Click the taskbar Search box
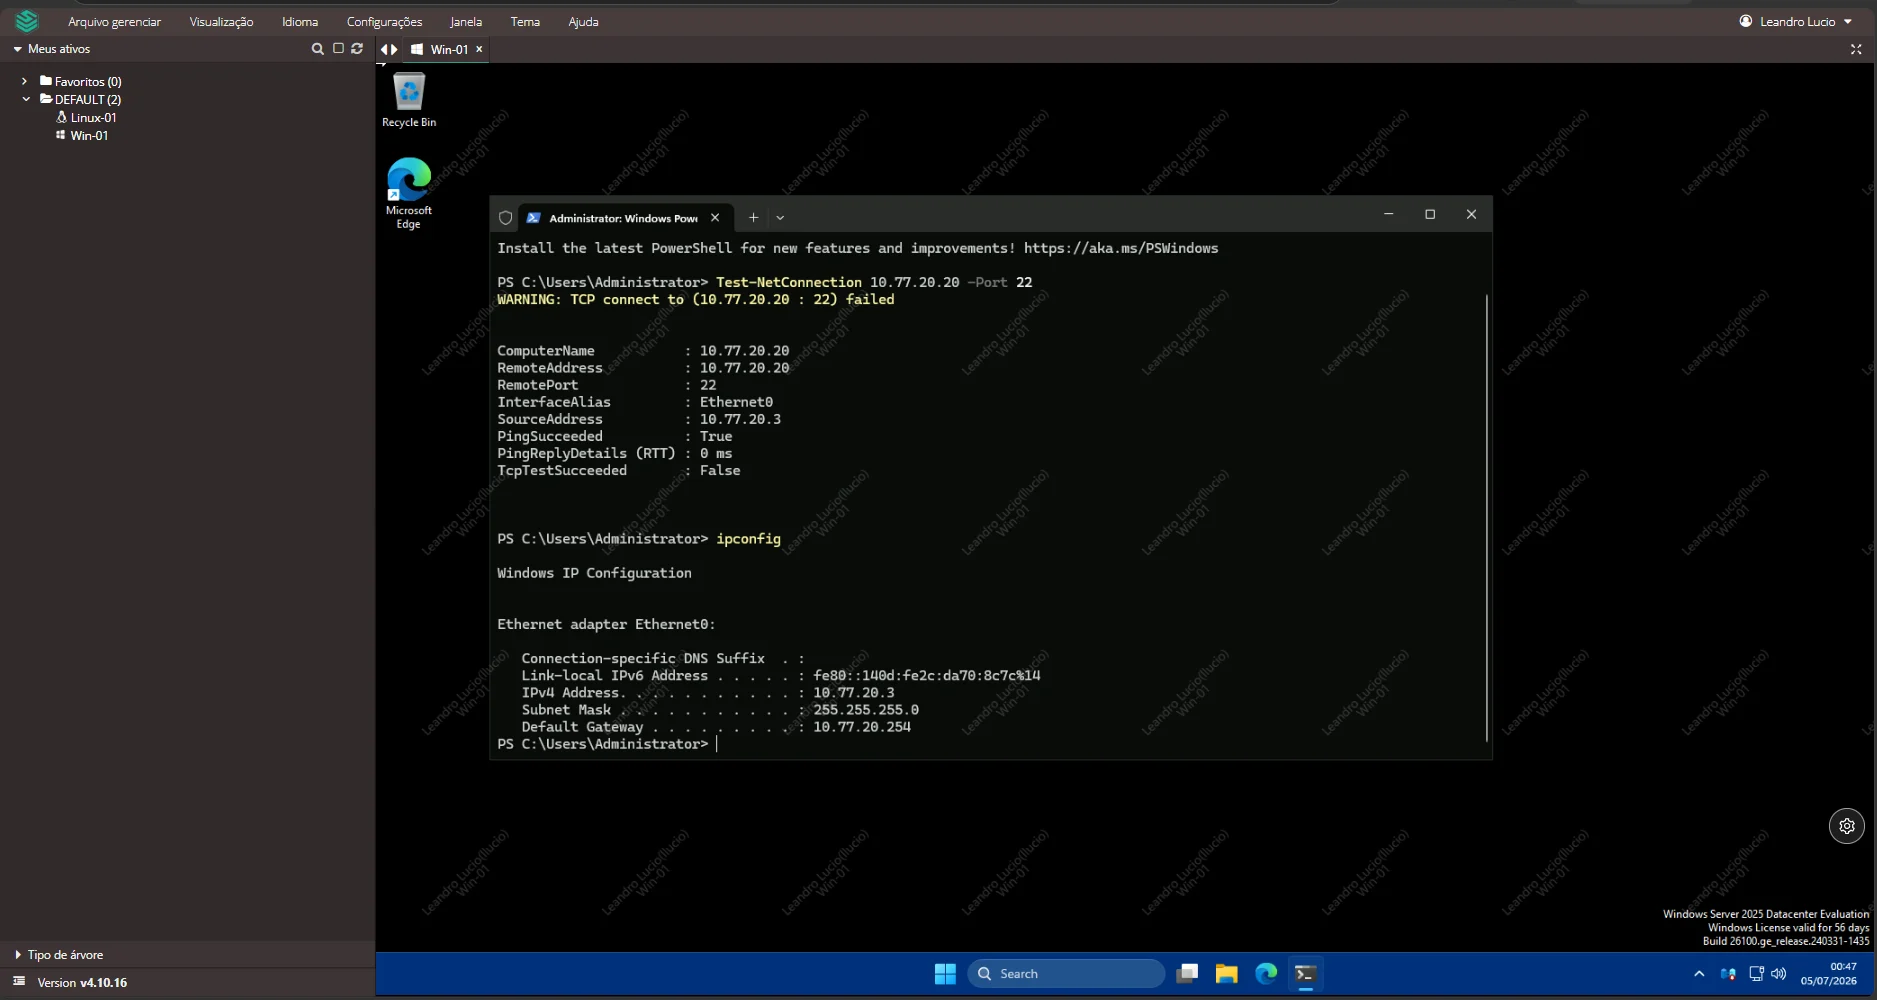Viewport: 1877px width, 1000px height. [x=1066, y=974]
